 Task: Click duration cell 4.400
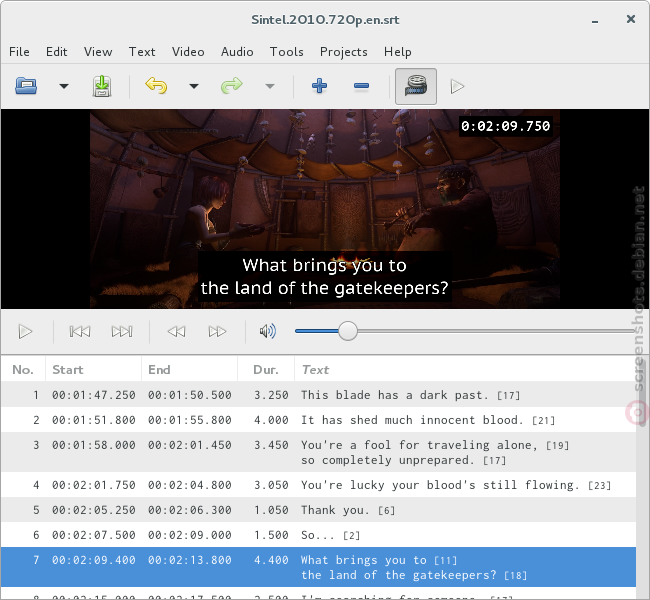(x=271, y=560)
